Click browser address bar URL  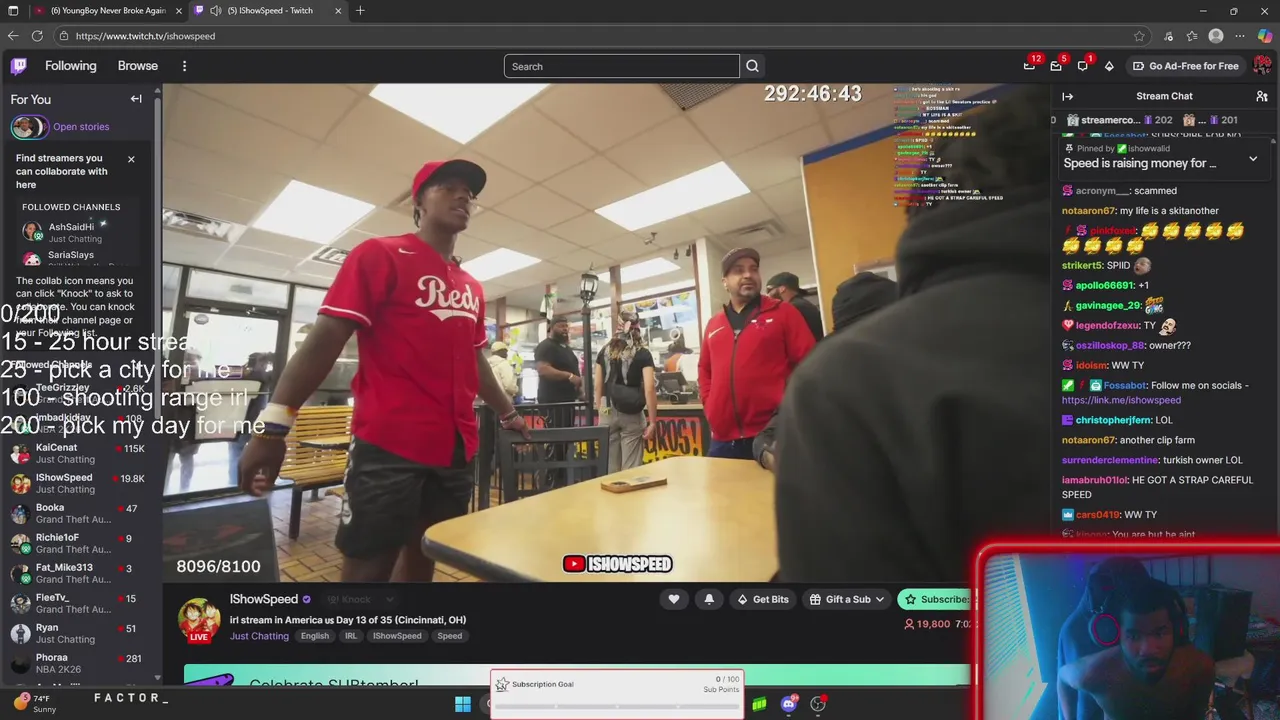[145, 36]
